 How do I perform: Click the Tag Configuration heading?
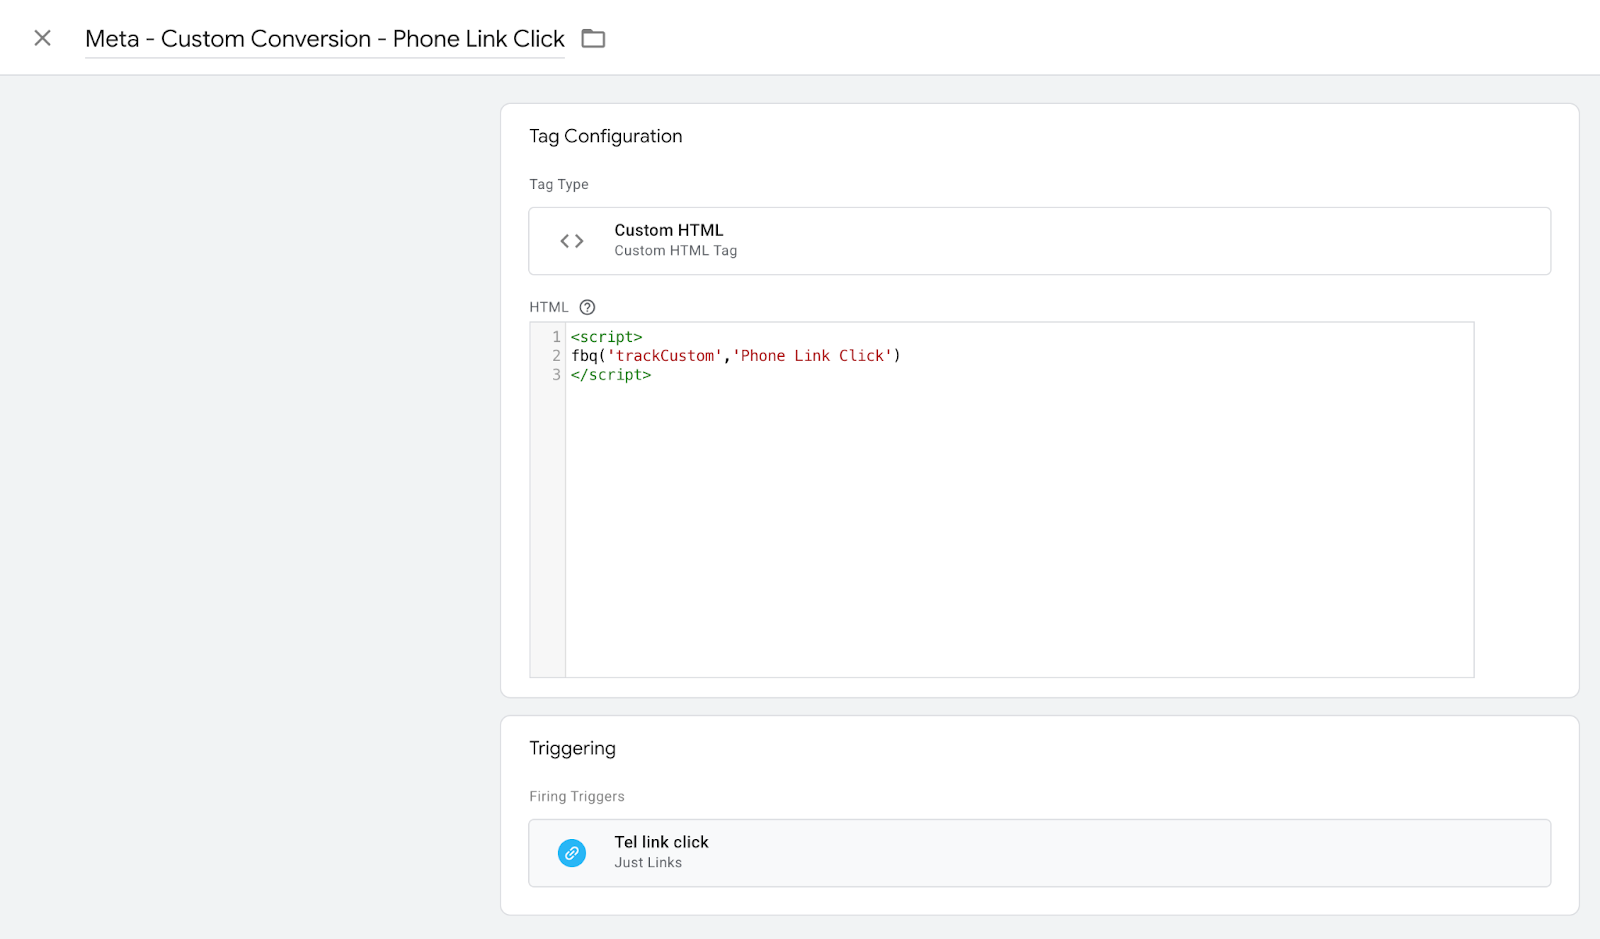point(606,136)
